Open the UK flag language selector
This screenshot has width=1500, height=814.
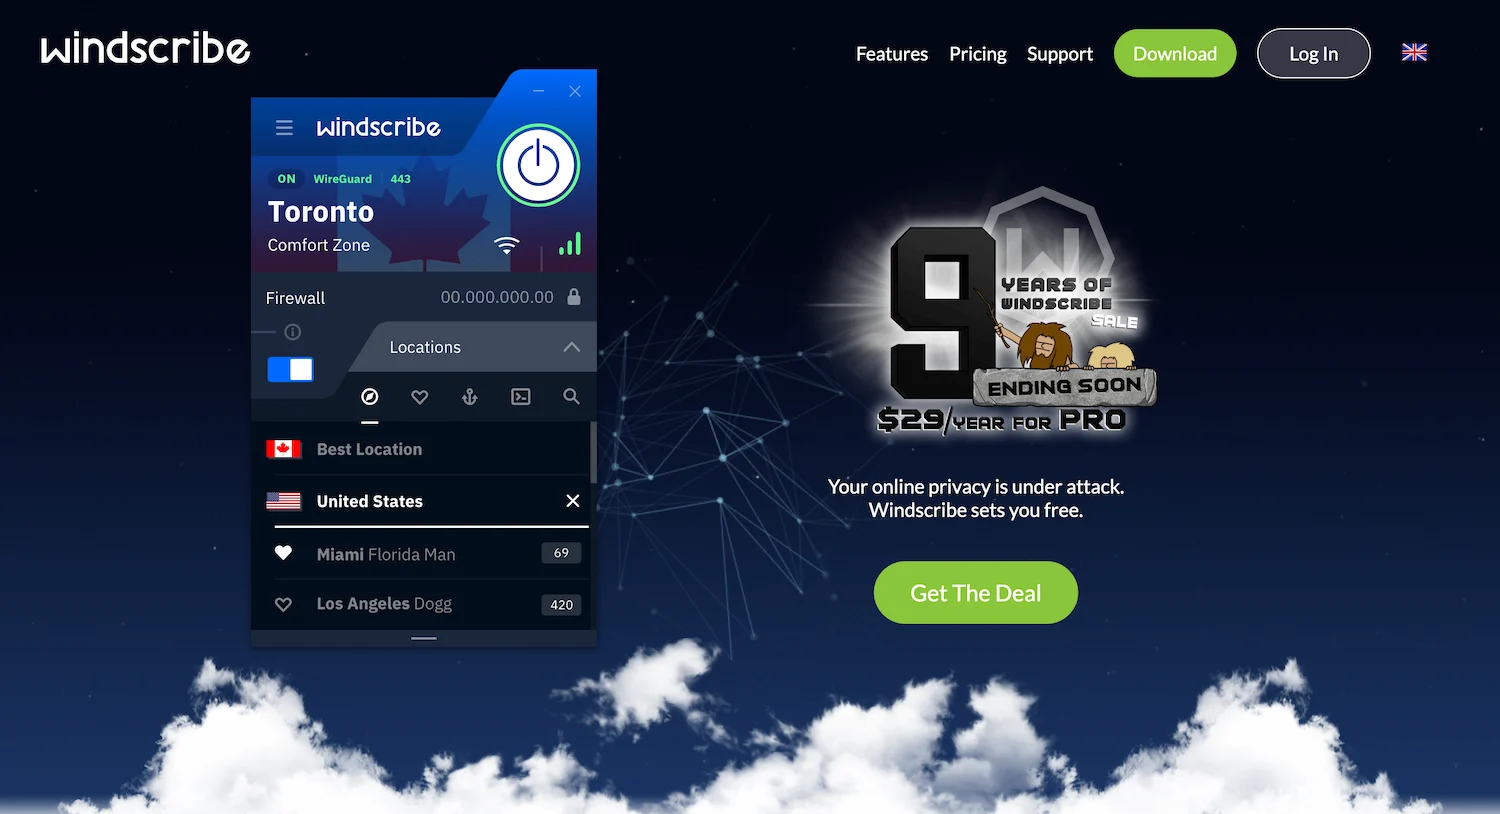1414,53
